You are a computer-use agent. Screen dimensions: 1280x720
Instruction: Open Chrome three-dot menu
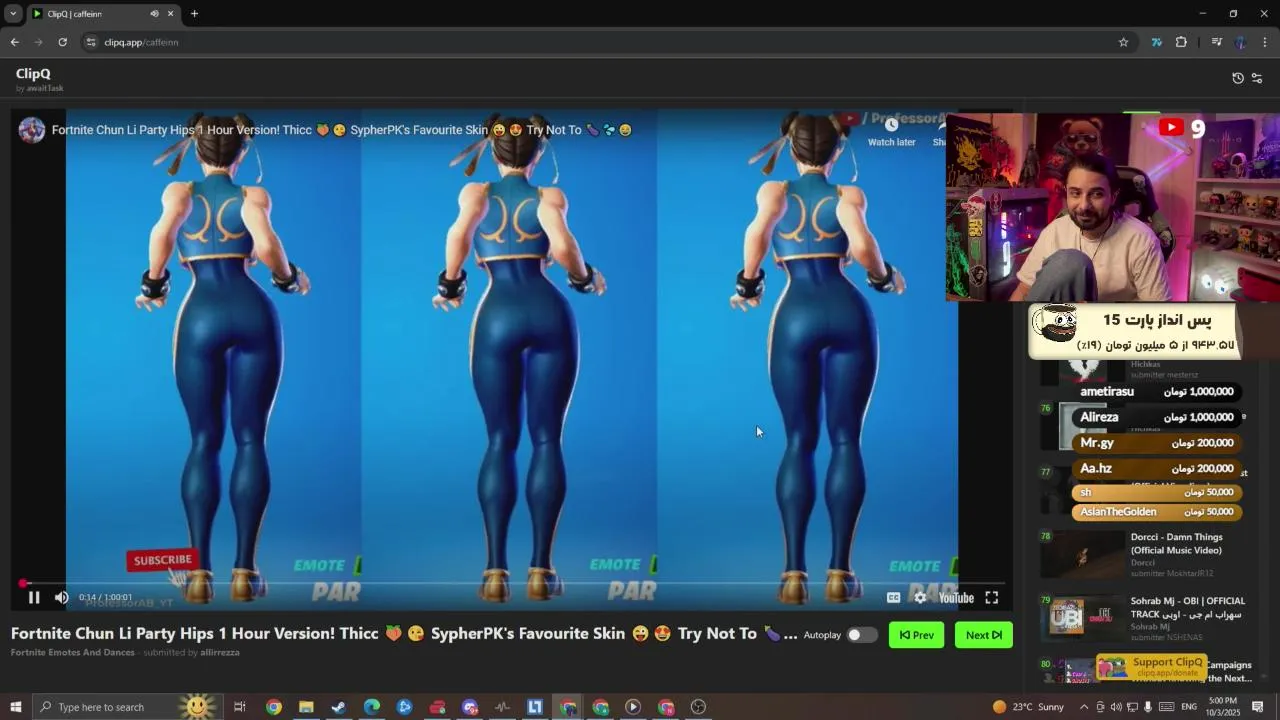1265,42
